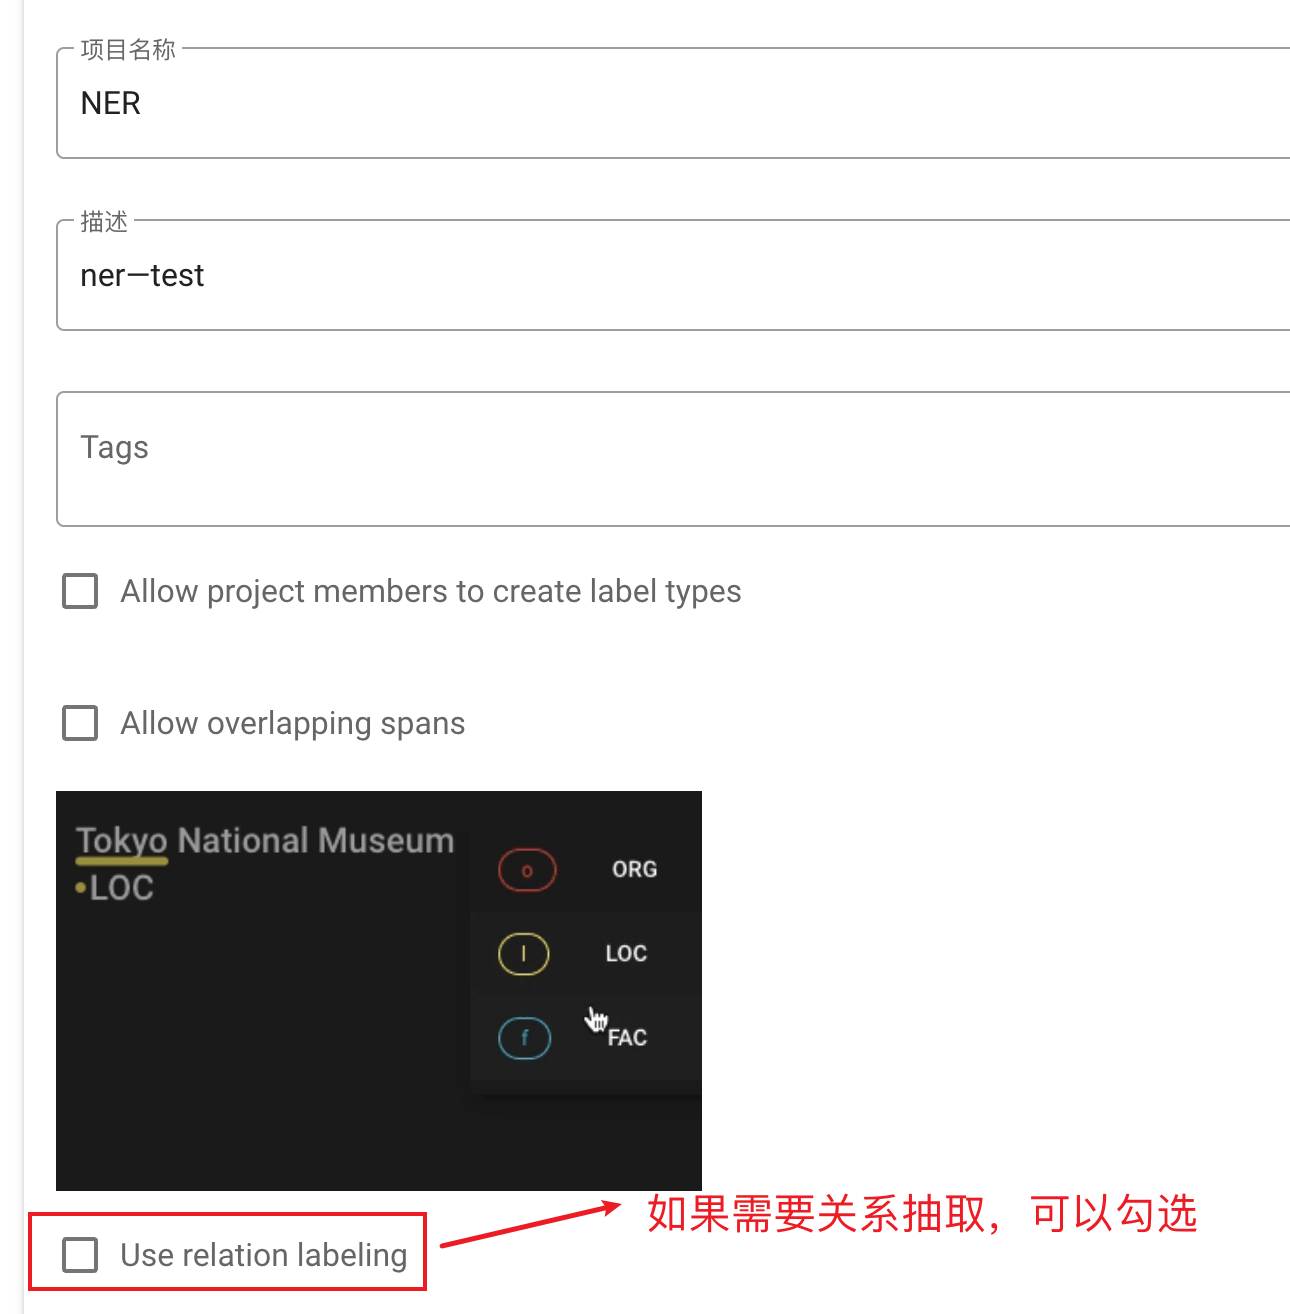Click the red "o" shortcut badge for ORG
1290x1314 pixels.
coord(526,870)
